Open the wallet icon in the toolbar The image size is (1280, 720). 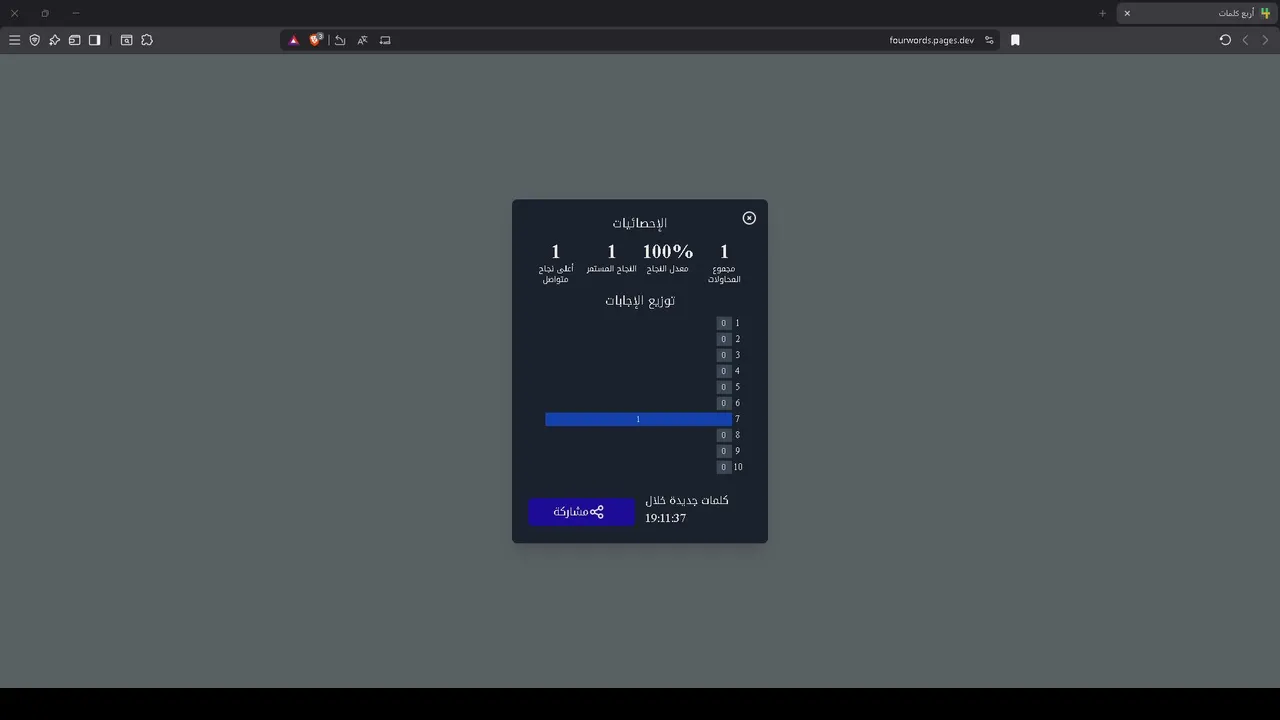coord(74,40)
